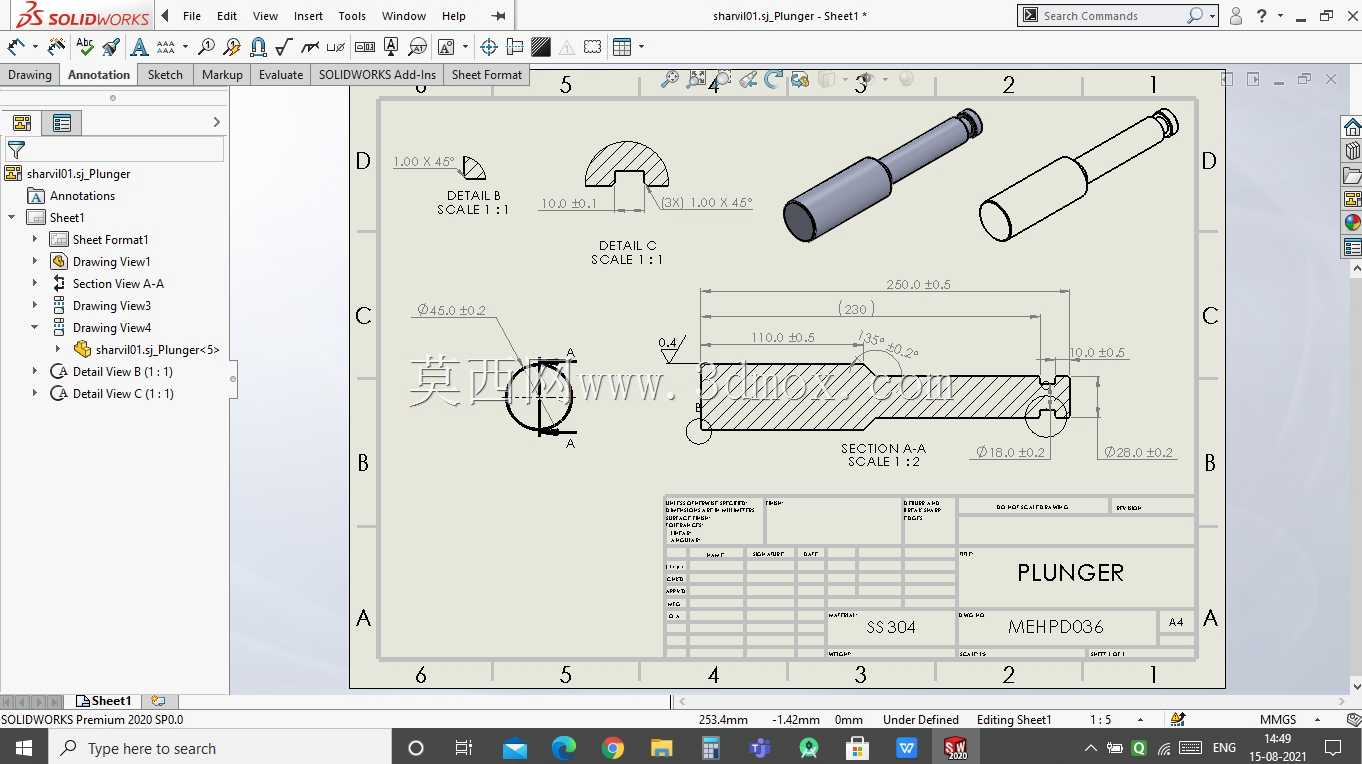Expand the Sheet Format1 node
Image resolution: width=1362 pixels, height=764 pixels.
pyautogui.click(x=35, y=239)
